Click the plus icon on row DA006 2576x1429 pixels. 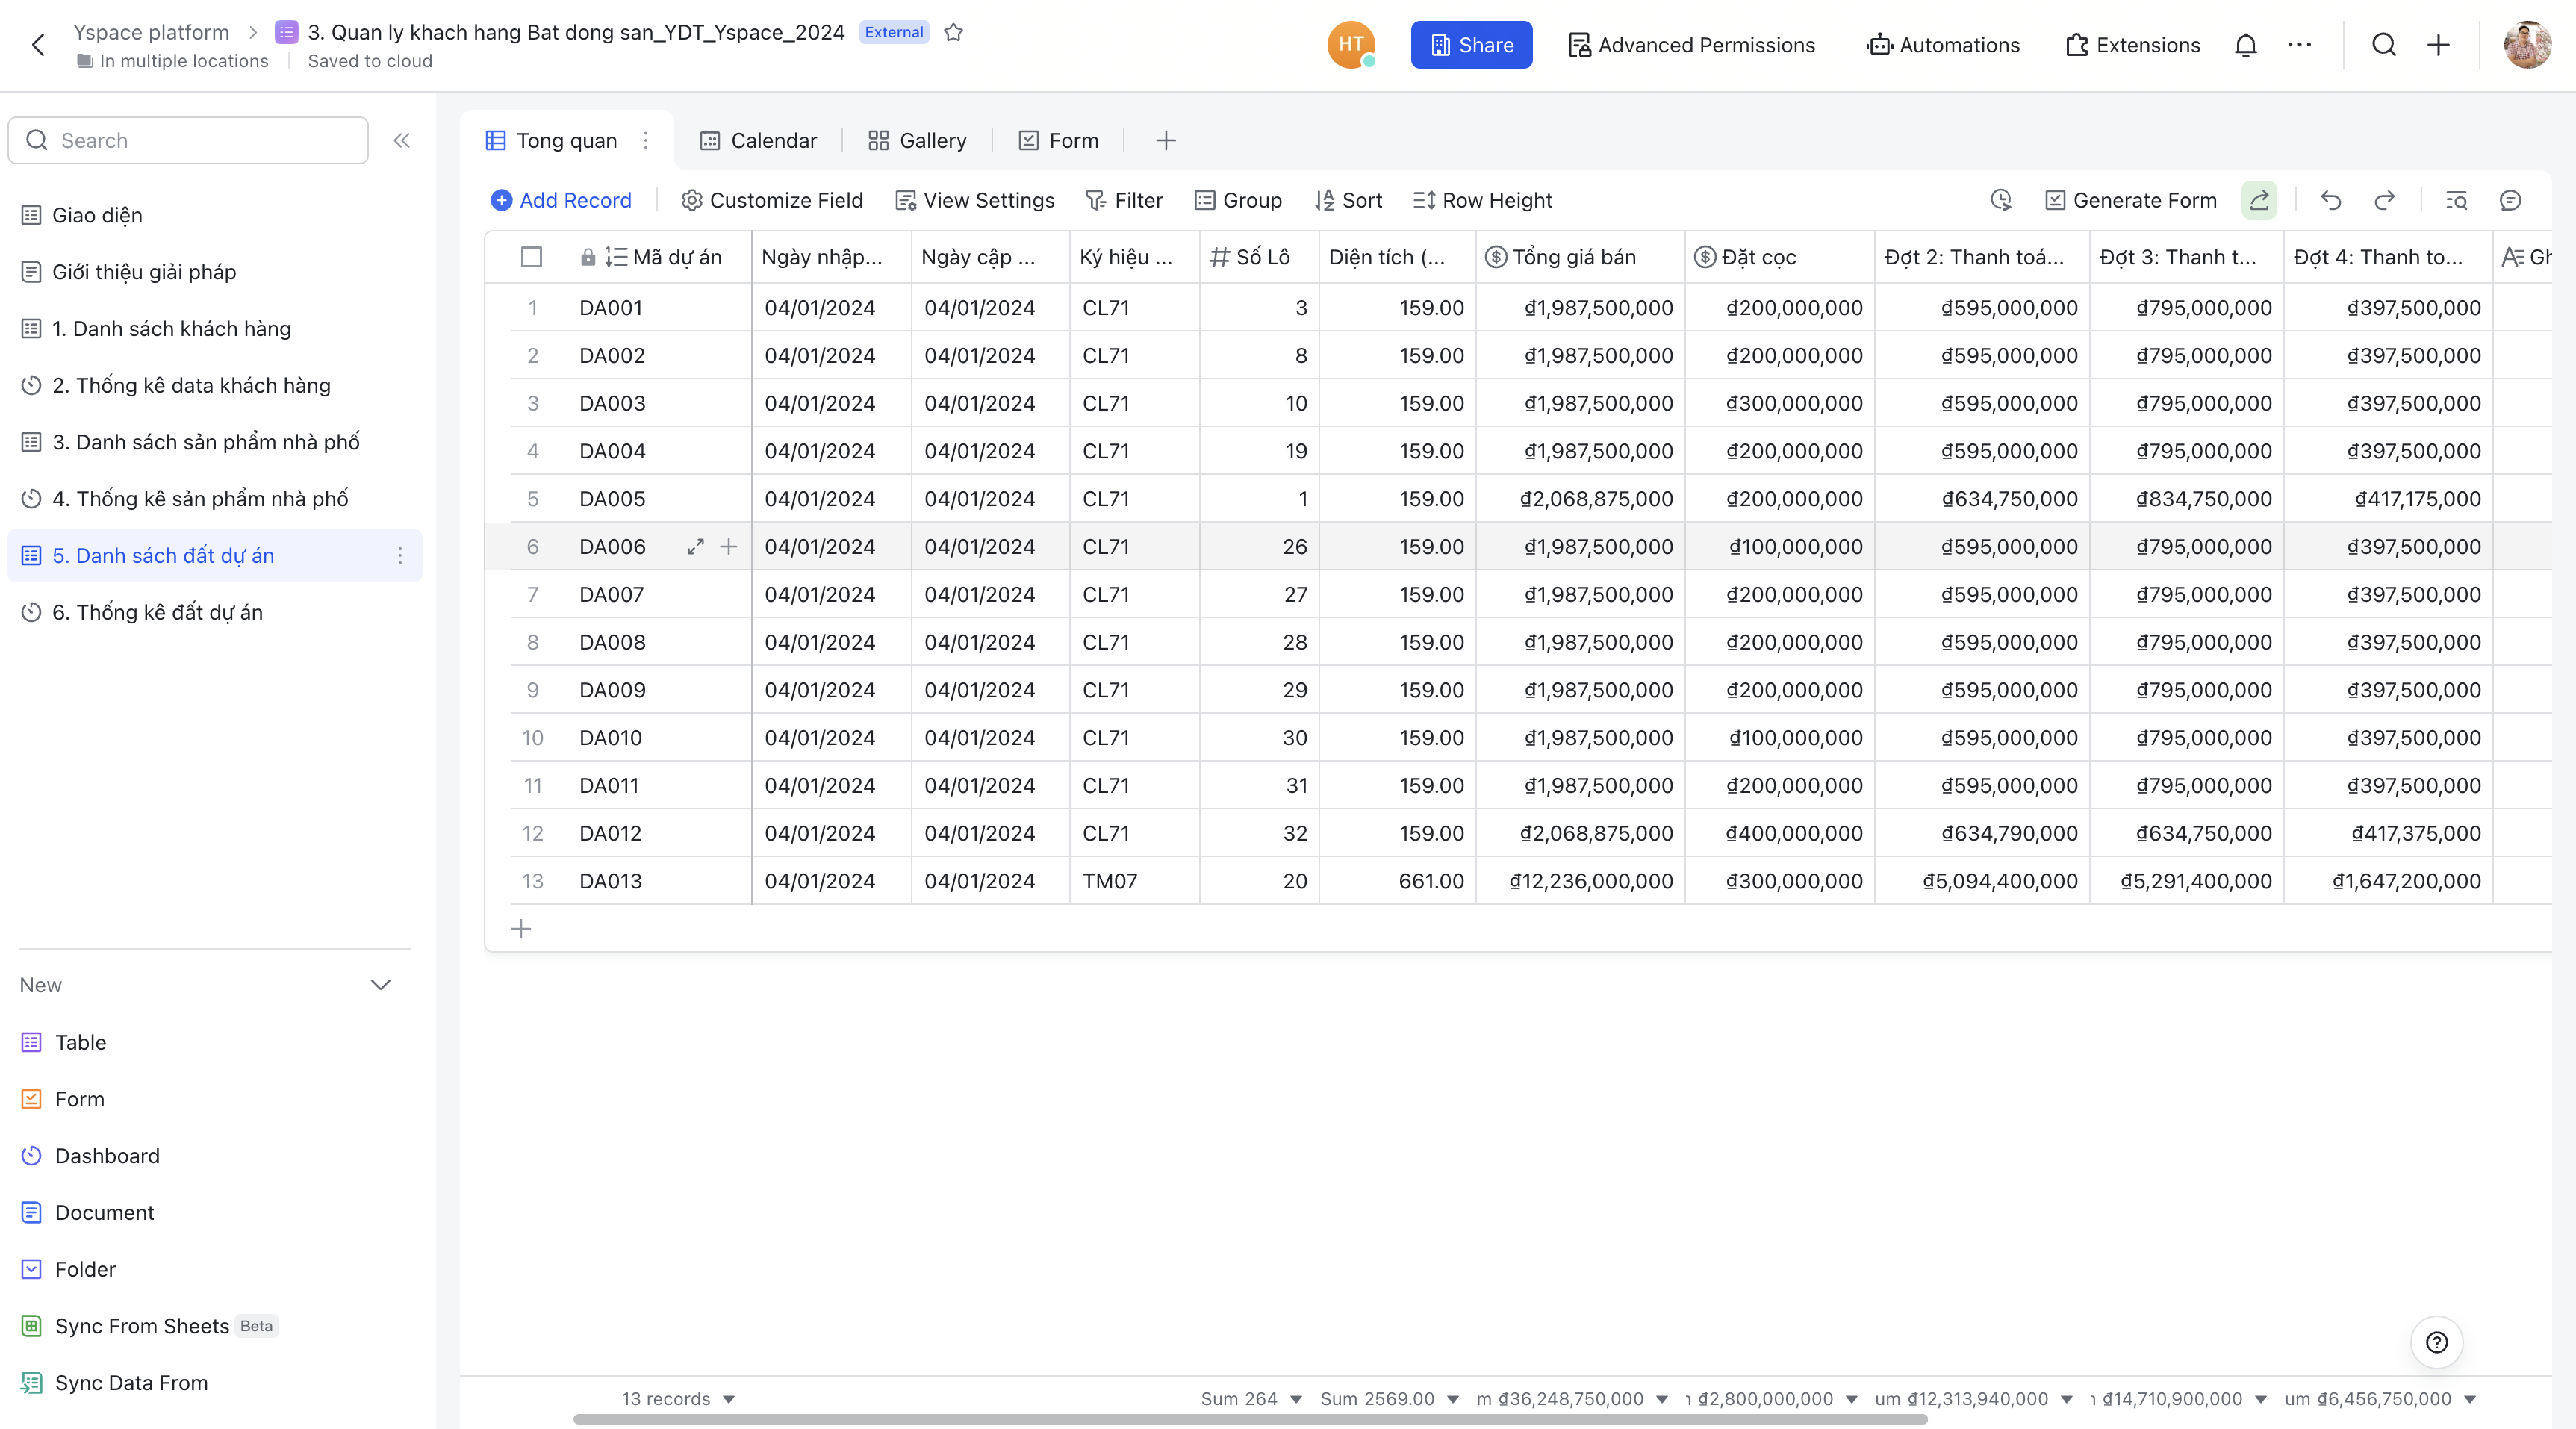coord(729,546)
